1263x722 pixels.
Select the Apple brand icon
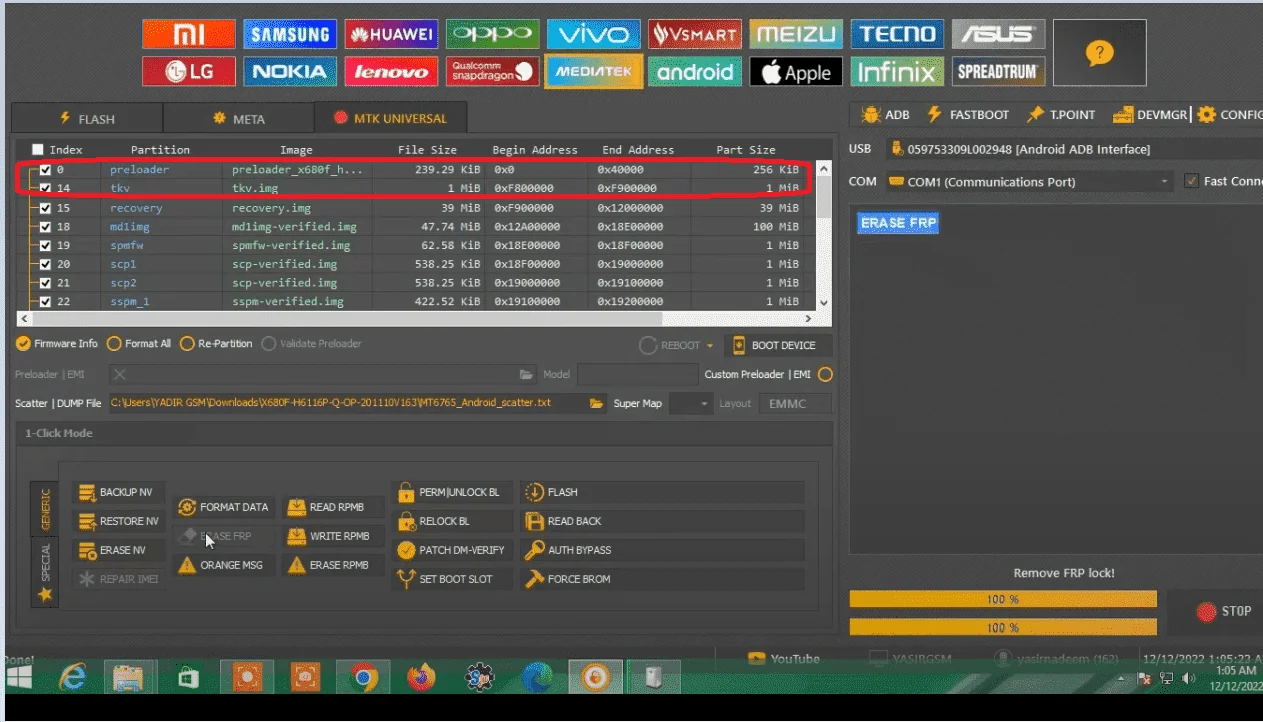tap(795, 72)
